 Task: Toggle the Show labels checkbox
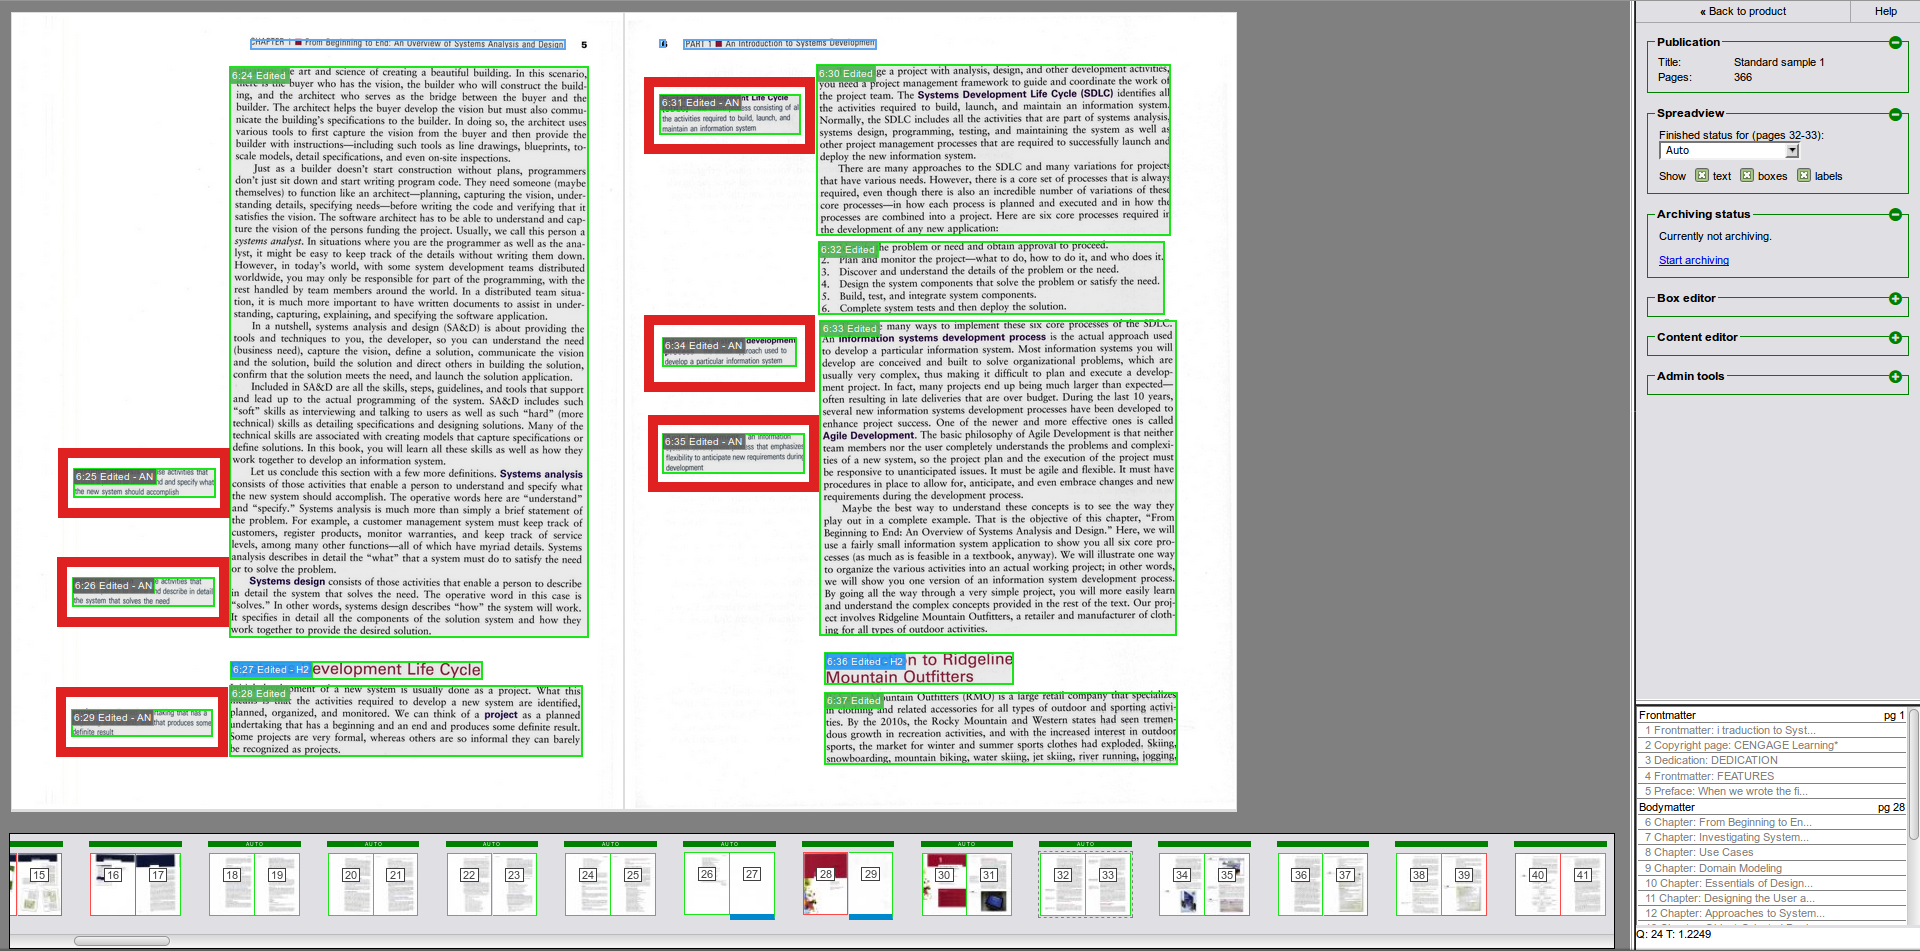point(1803,176)
